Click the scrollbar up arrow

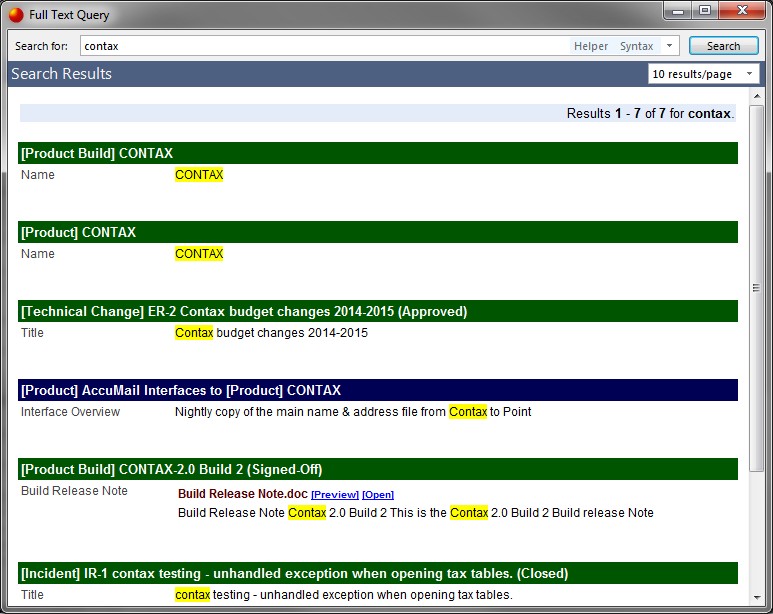(x=757, y=96)
